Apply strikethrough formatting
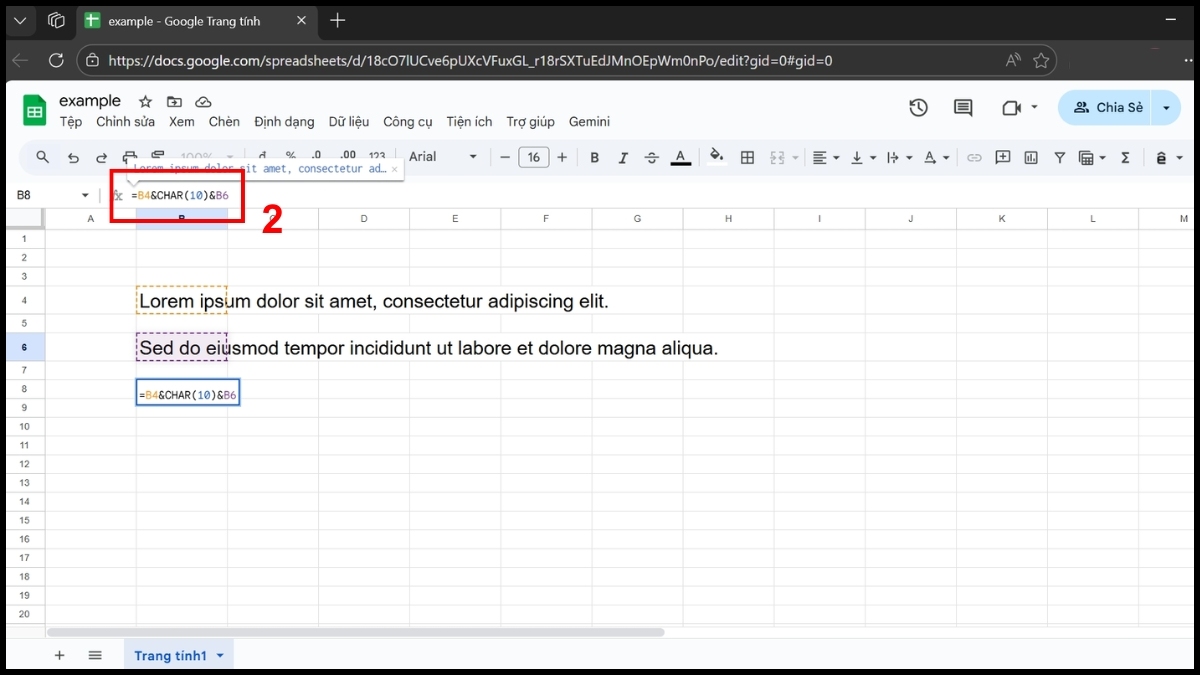Screen dimensions: 1200x675 point(650,157)
